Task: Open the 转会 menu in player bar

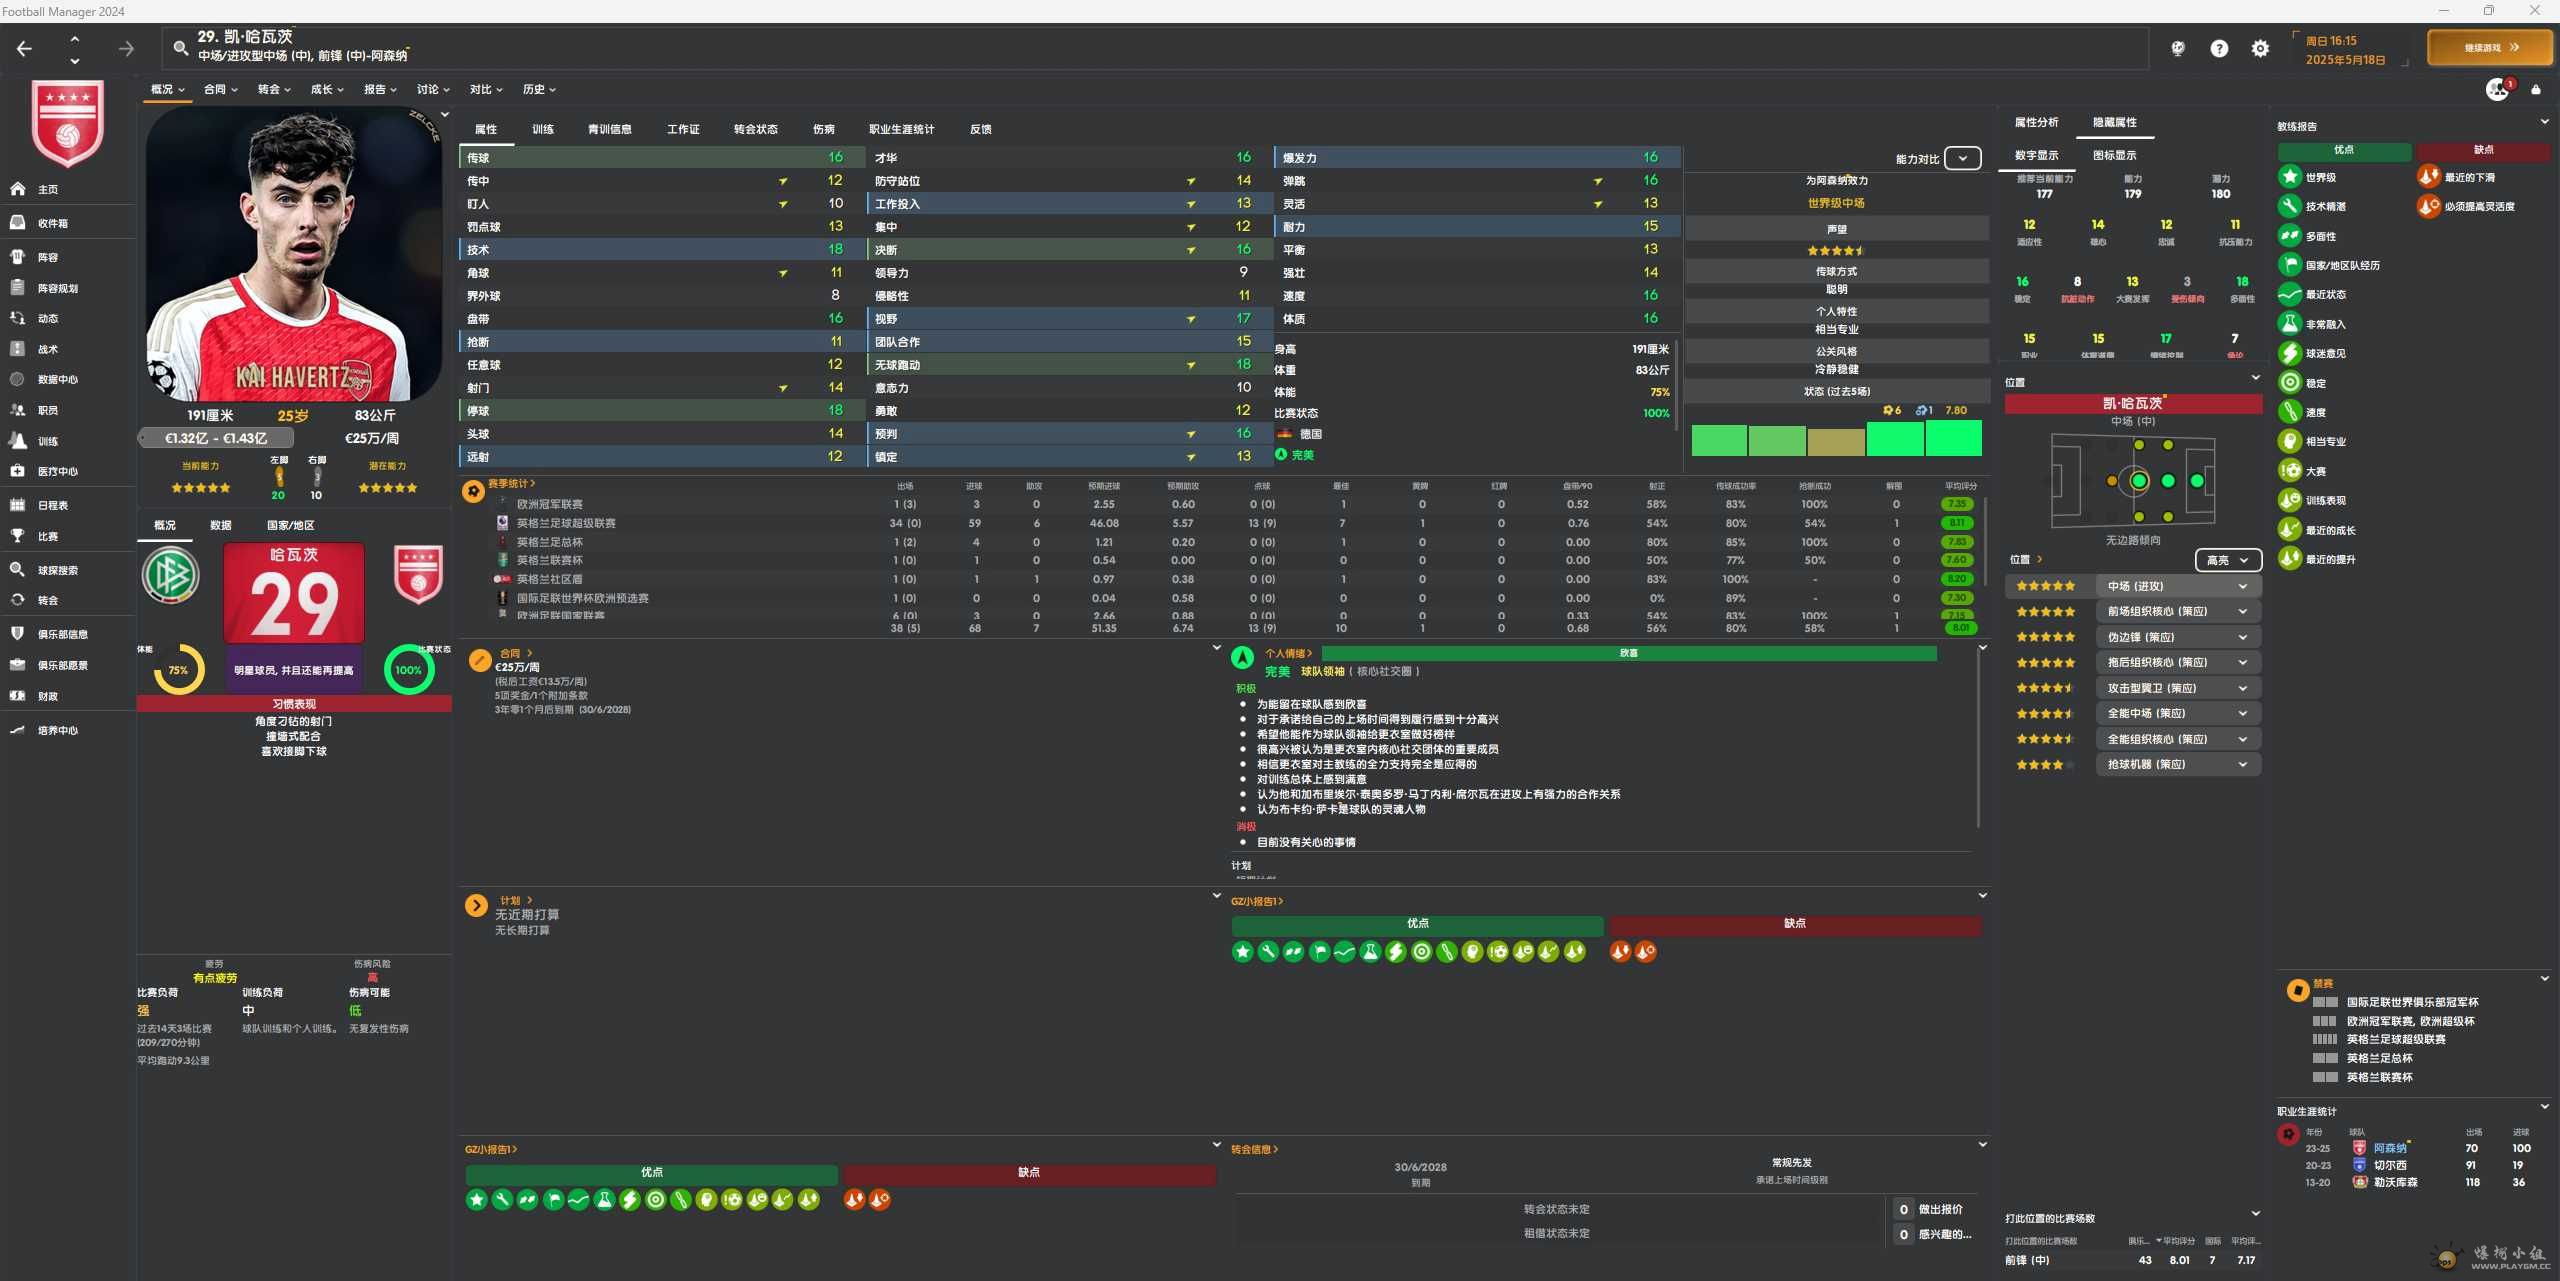Action: [273, 89]
